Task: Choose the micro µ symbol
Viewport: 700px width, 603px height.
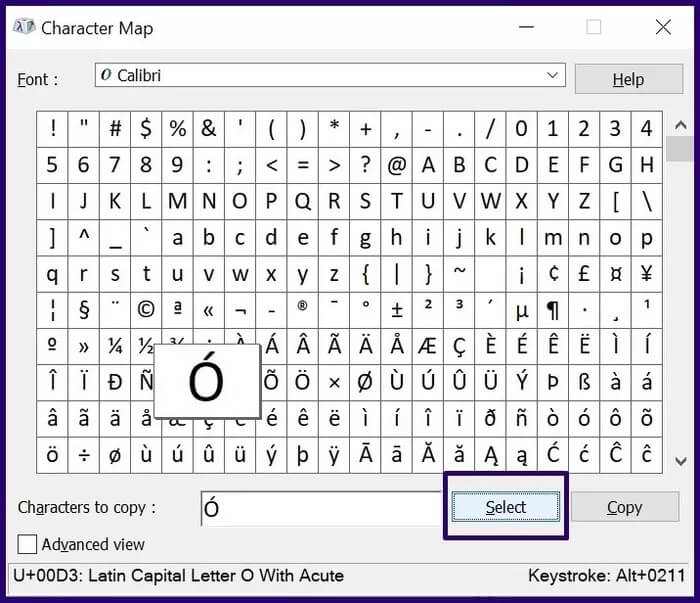Action: pos(521,310)
